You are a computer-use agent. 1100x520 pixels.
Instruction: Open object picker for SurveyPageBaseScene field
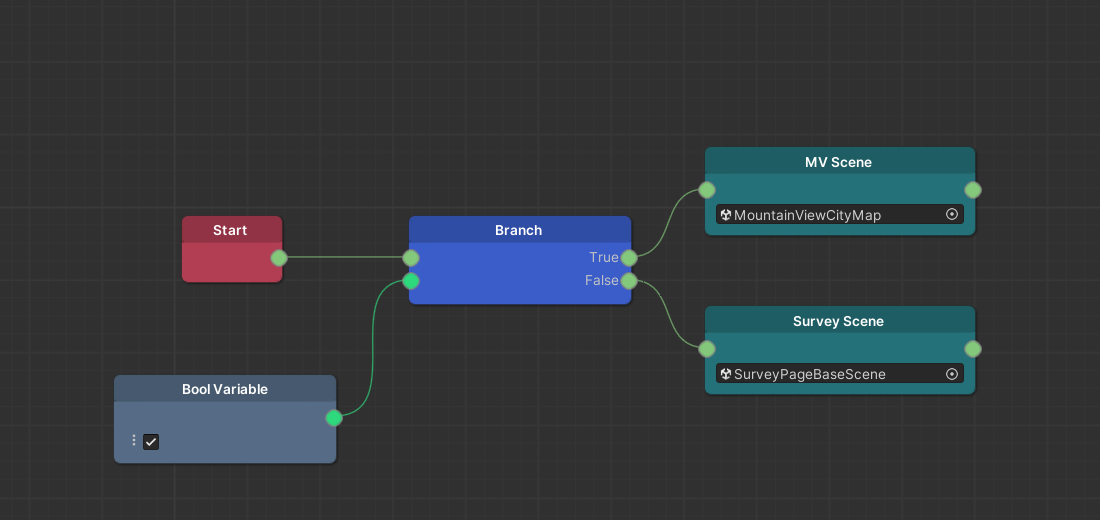click(x=952, y=374)
